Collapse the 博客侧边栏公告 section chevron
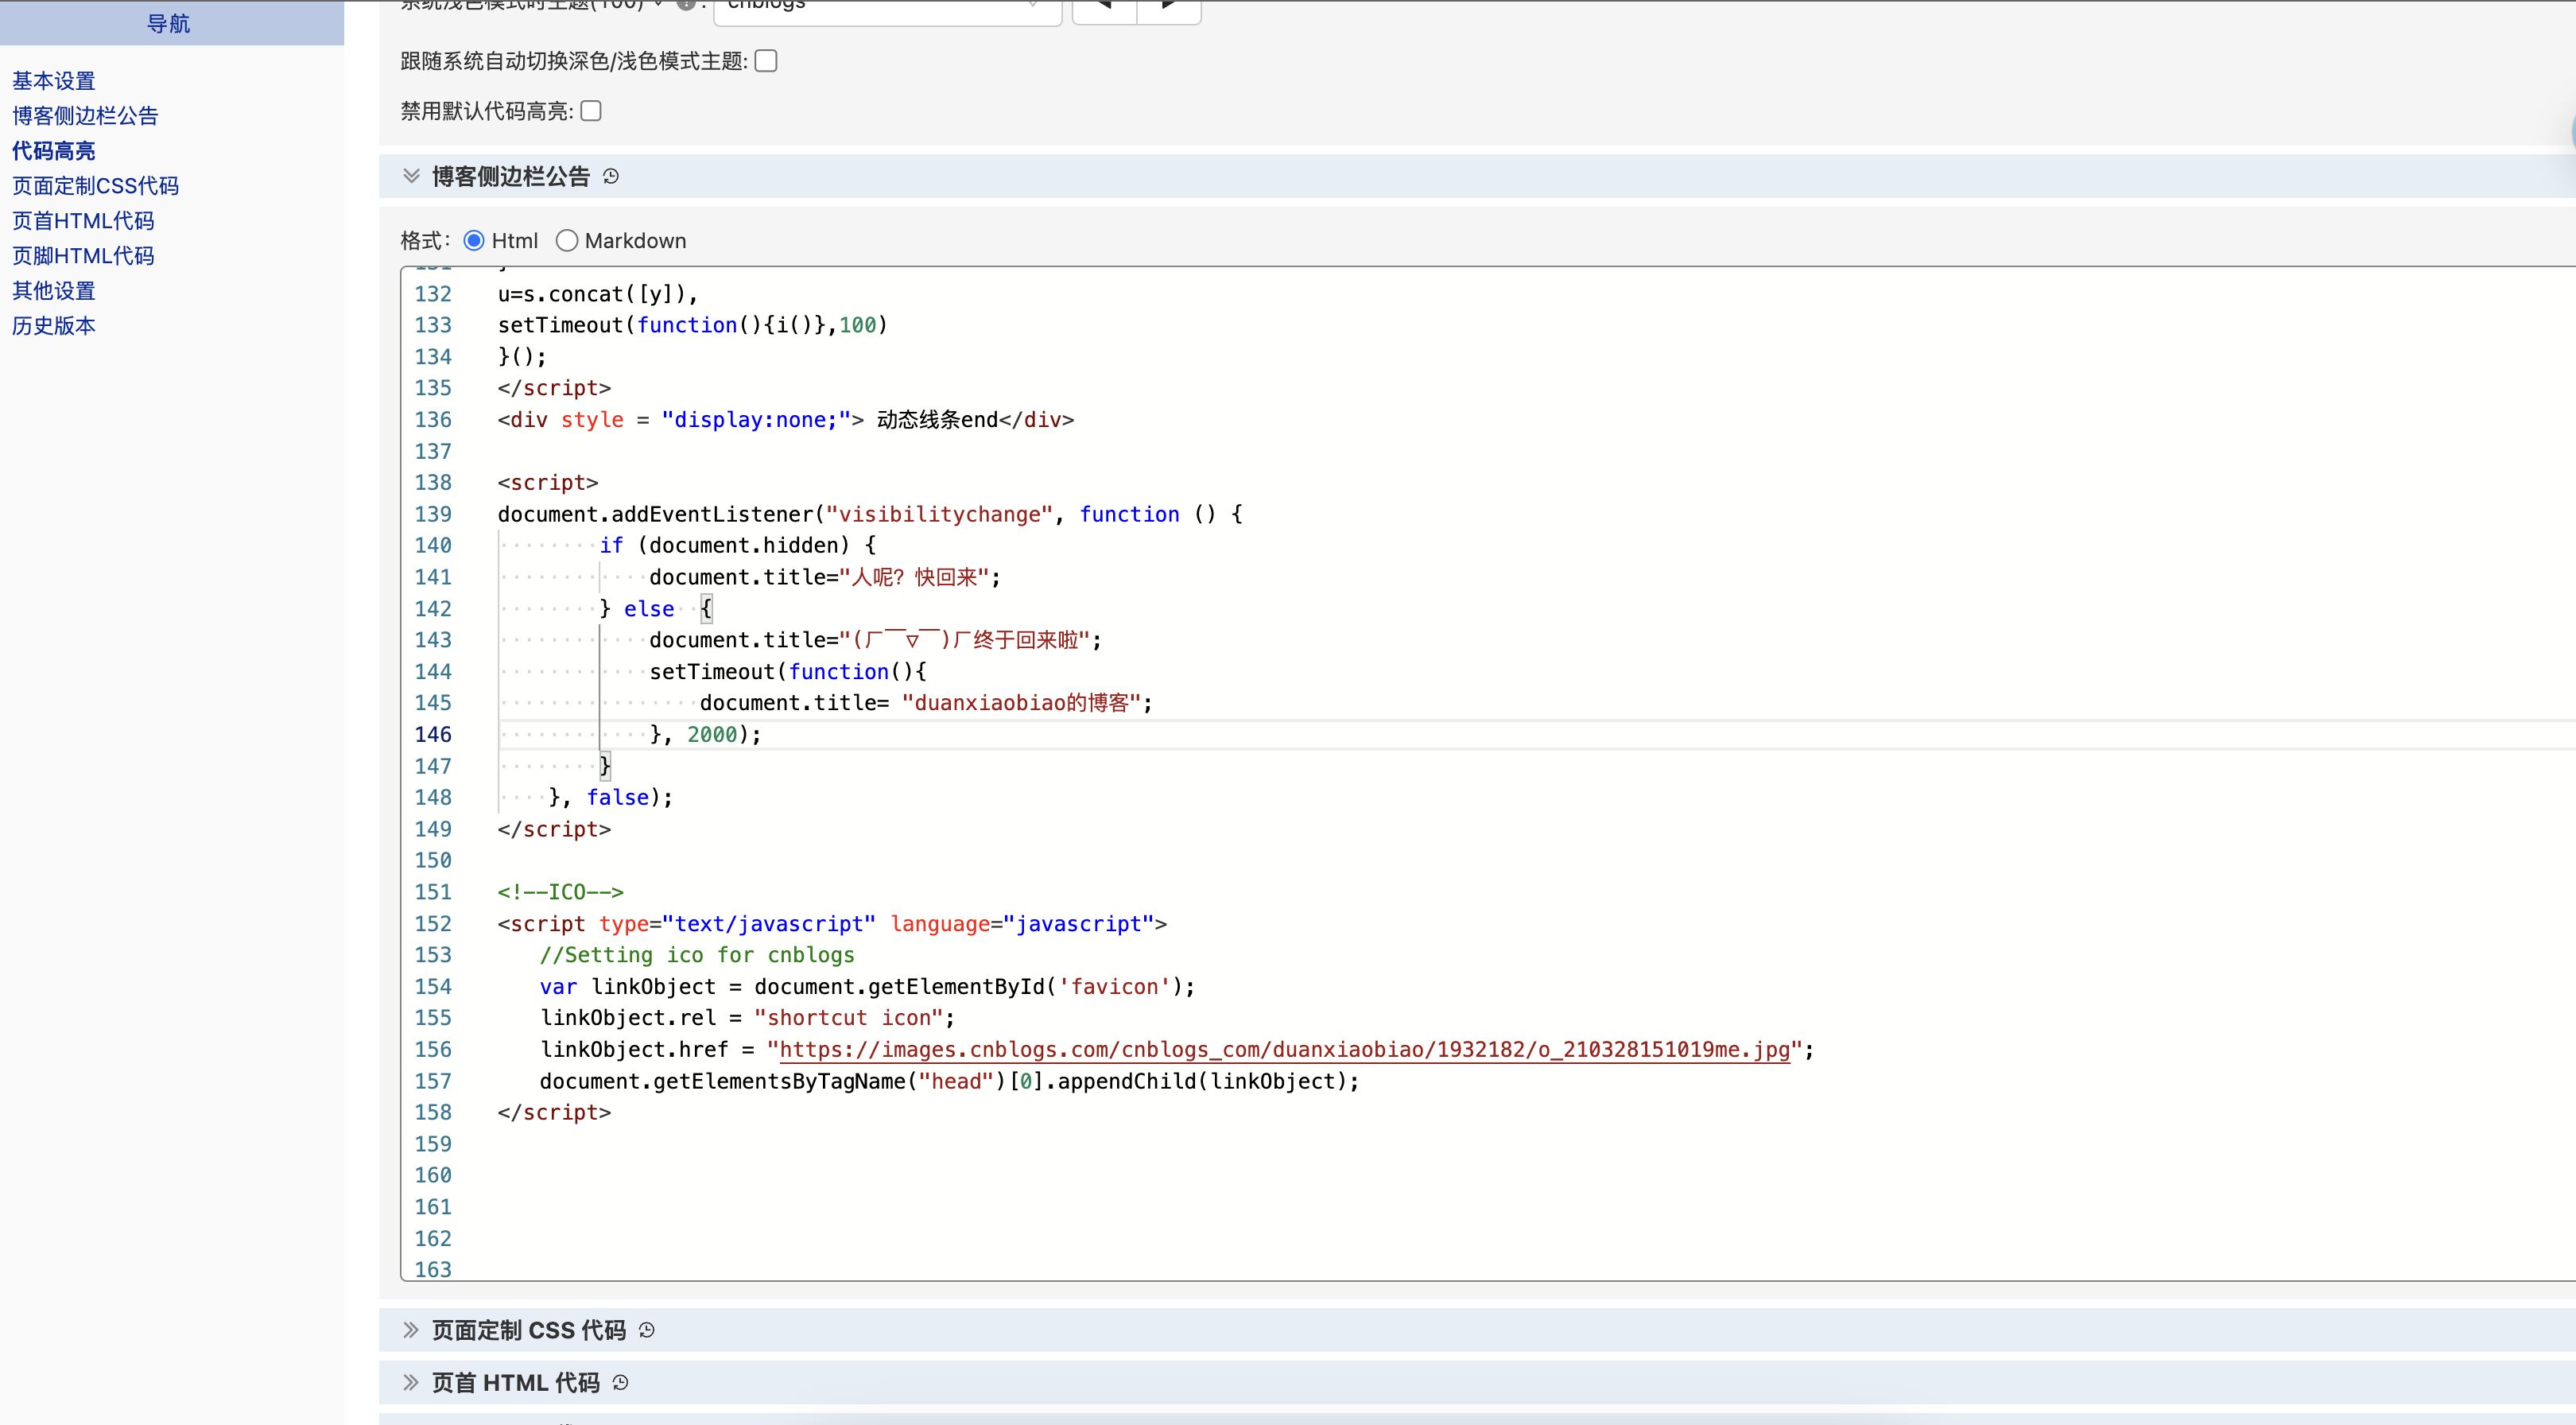The width and height of the screenshot is (2576, 1425). tap(411, 176)
